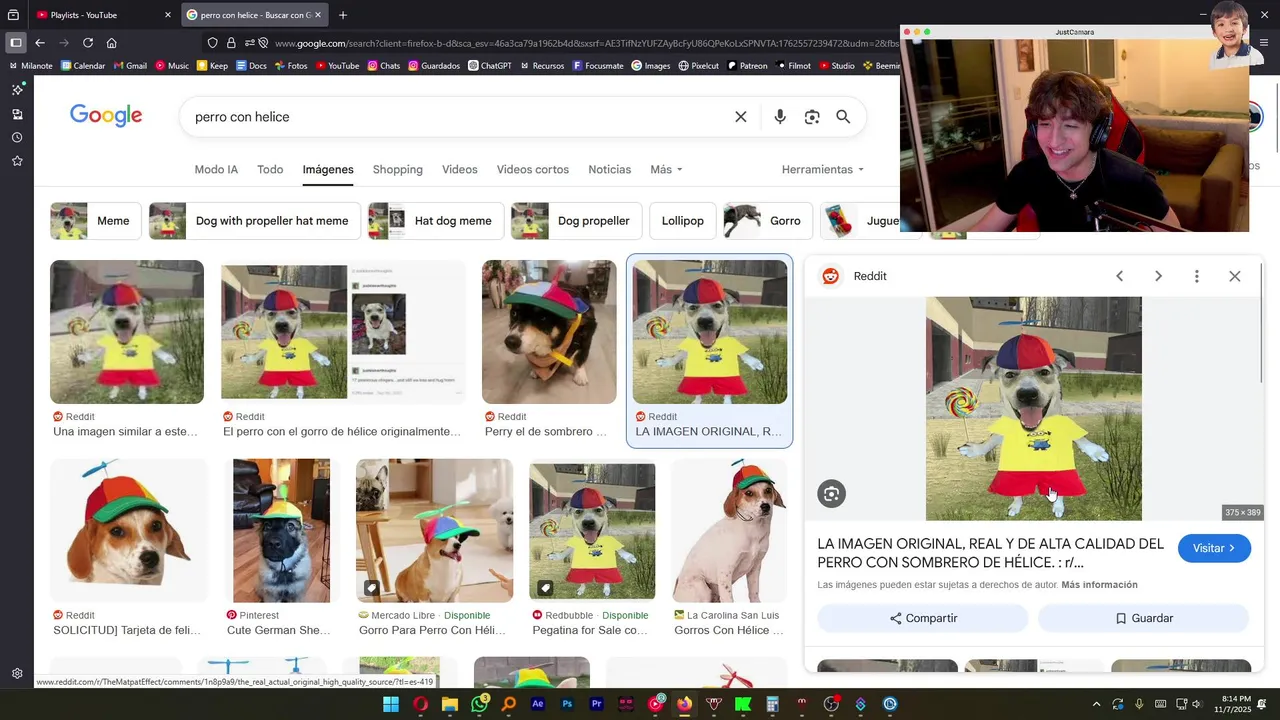Filter by Dog with propeller hat meme chip
Viewport: 1280px width, 720px height.
point(254,221)
